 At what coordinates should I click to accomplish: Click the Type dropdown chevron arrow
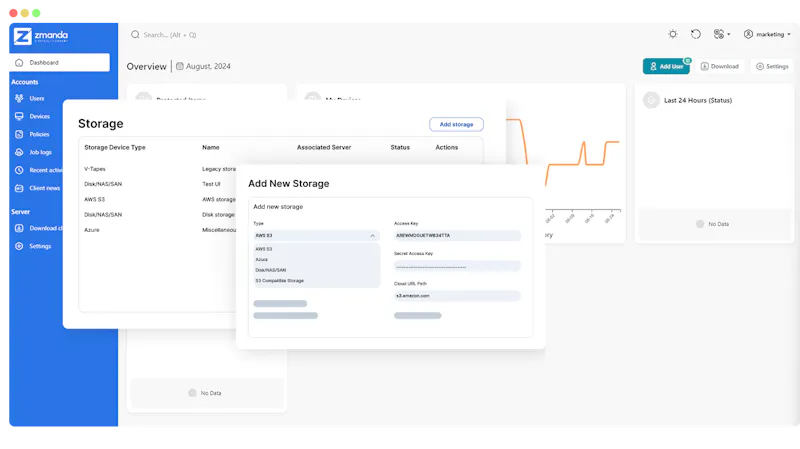pos(372,236)
